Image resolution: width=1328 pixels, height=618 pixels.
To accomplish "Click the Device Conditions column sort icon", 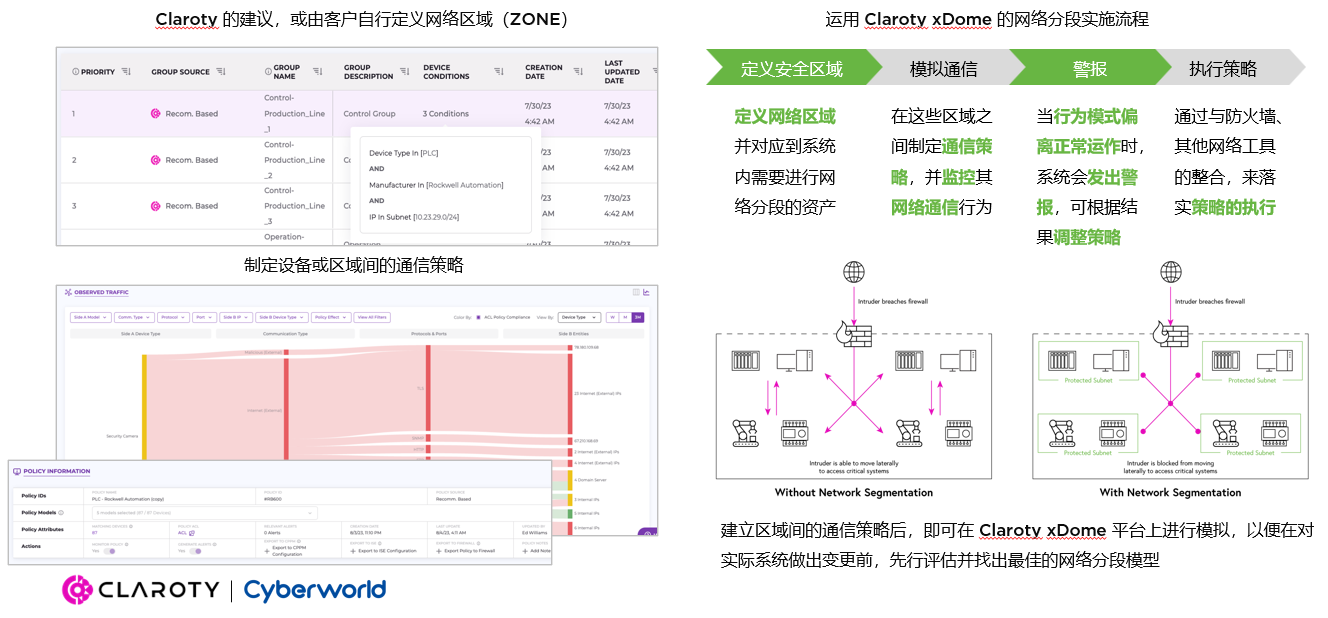I will tap(498, 72).
